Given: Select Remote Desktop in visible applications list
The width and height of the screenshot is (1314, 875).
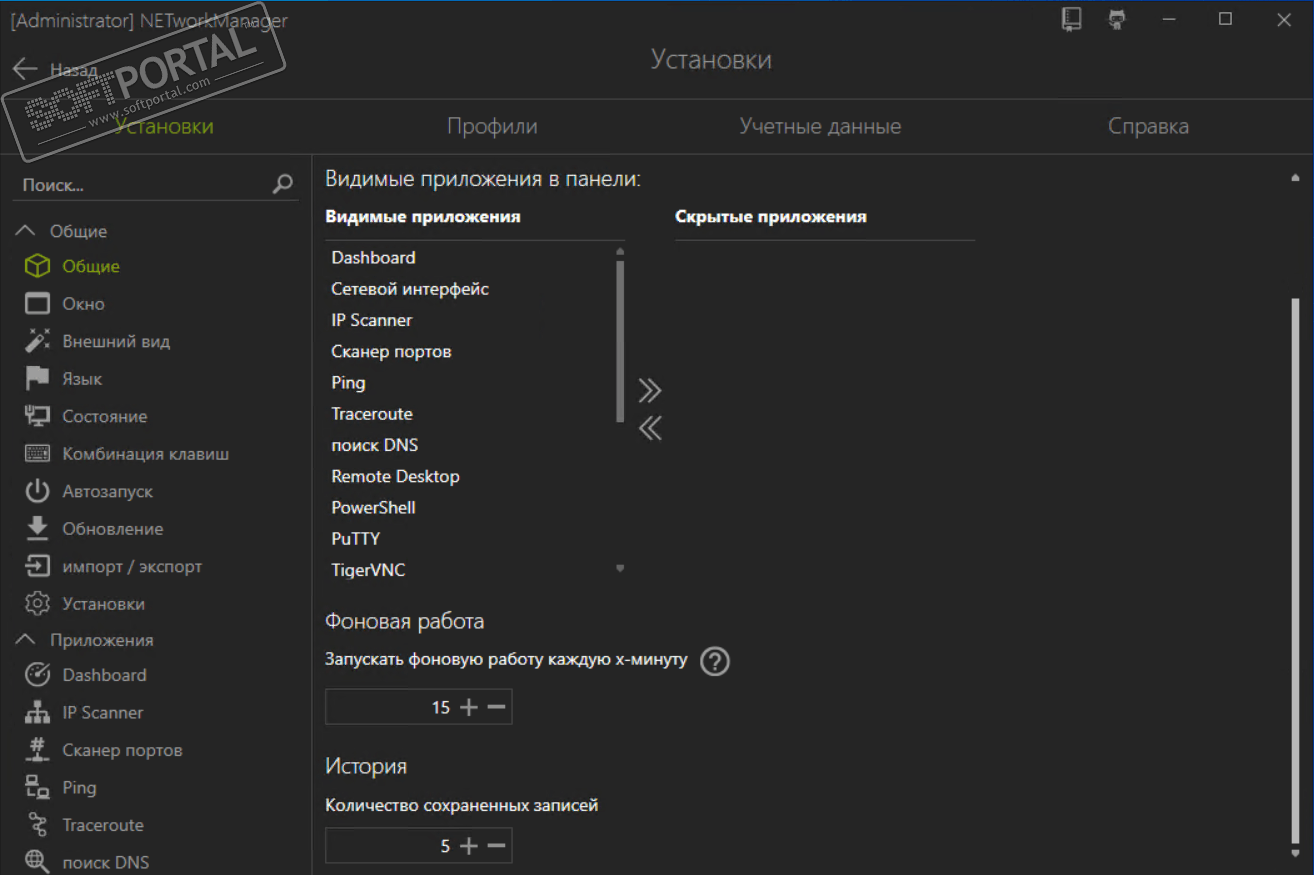Looking at the screenshot, I should tap(395, 476).
